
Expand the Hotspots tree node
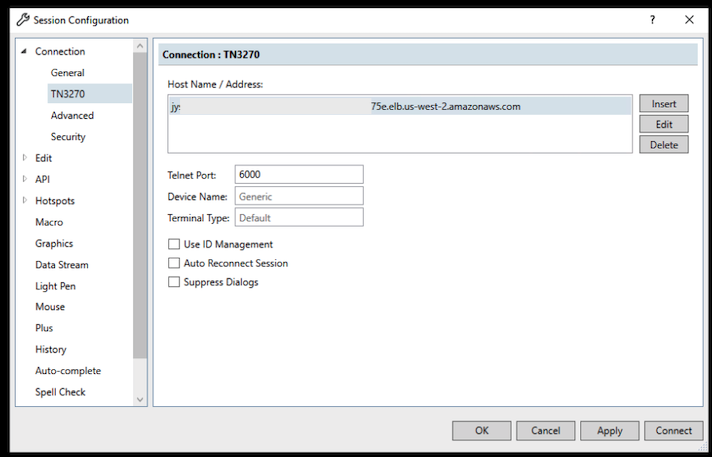coord(24,201)
